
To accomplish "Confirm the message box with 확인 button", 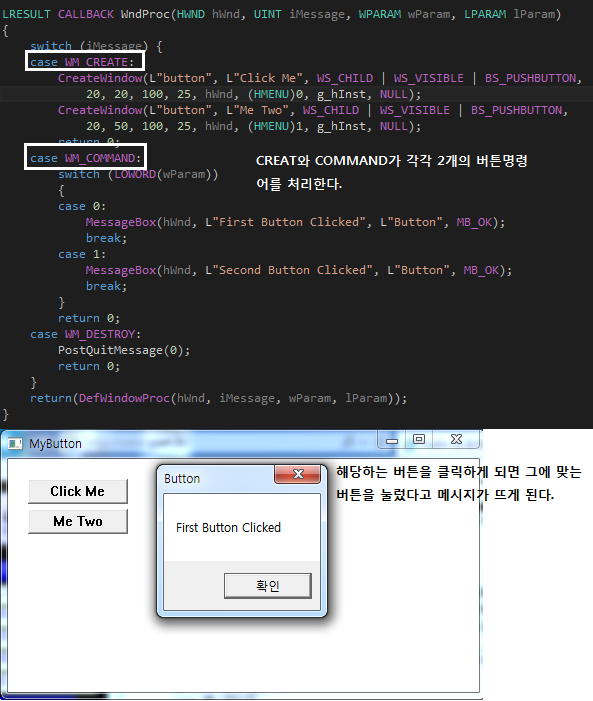I will [267, 586].
